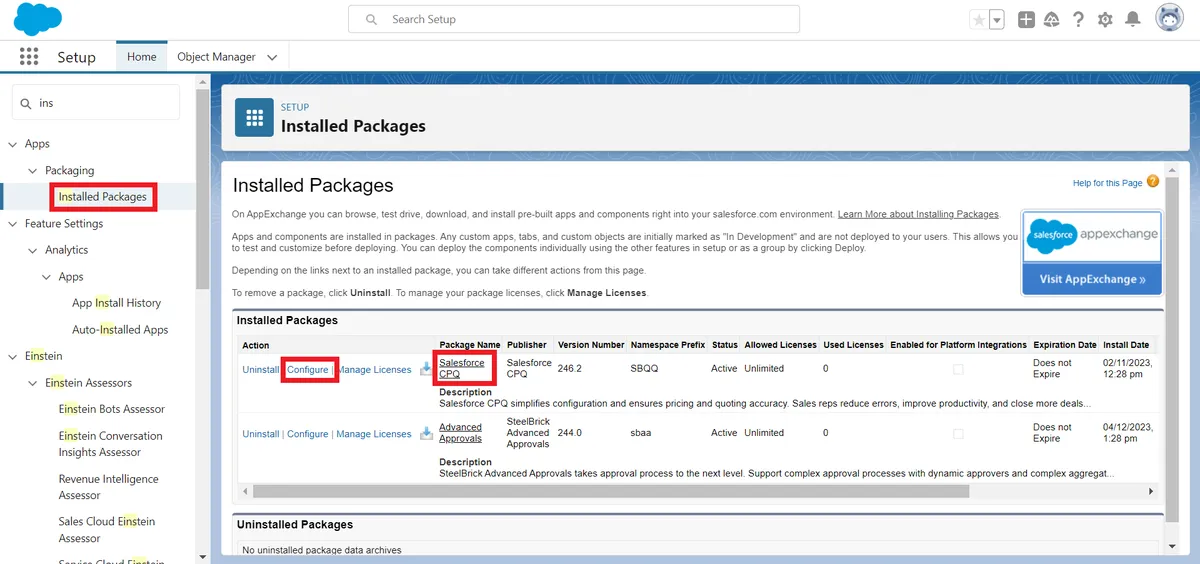The height and width of the screenshot is (564, 1200).
Task: Click the Search Setup input field
Action: [574, 19]
